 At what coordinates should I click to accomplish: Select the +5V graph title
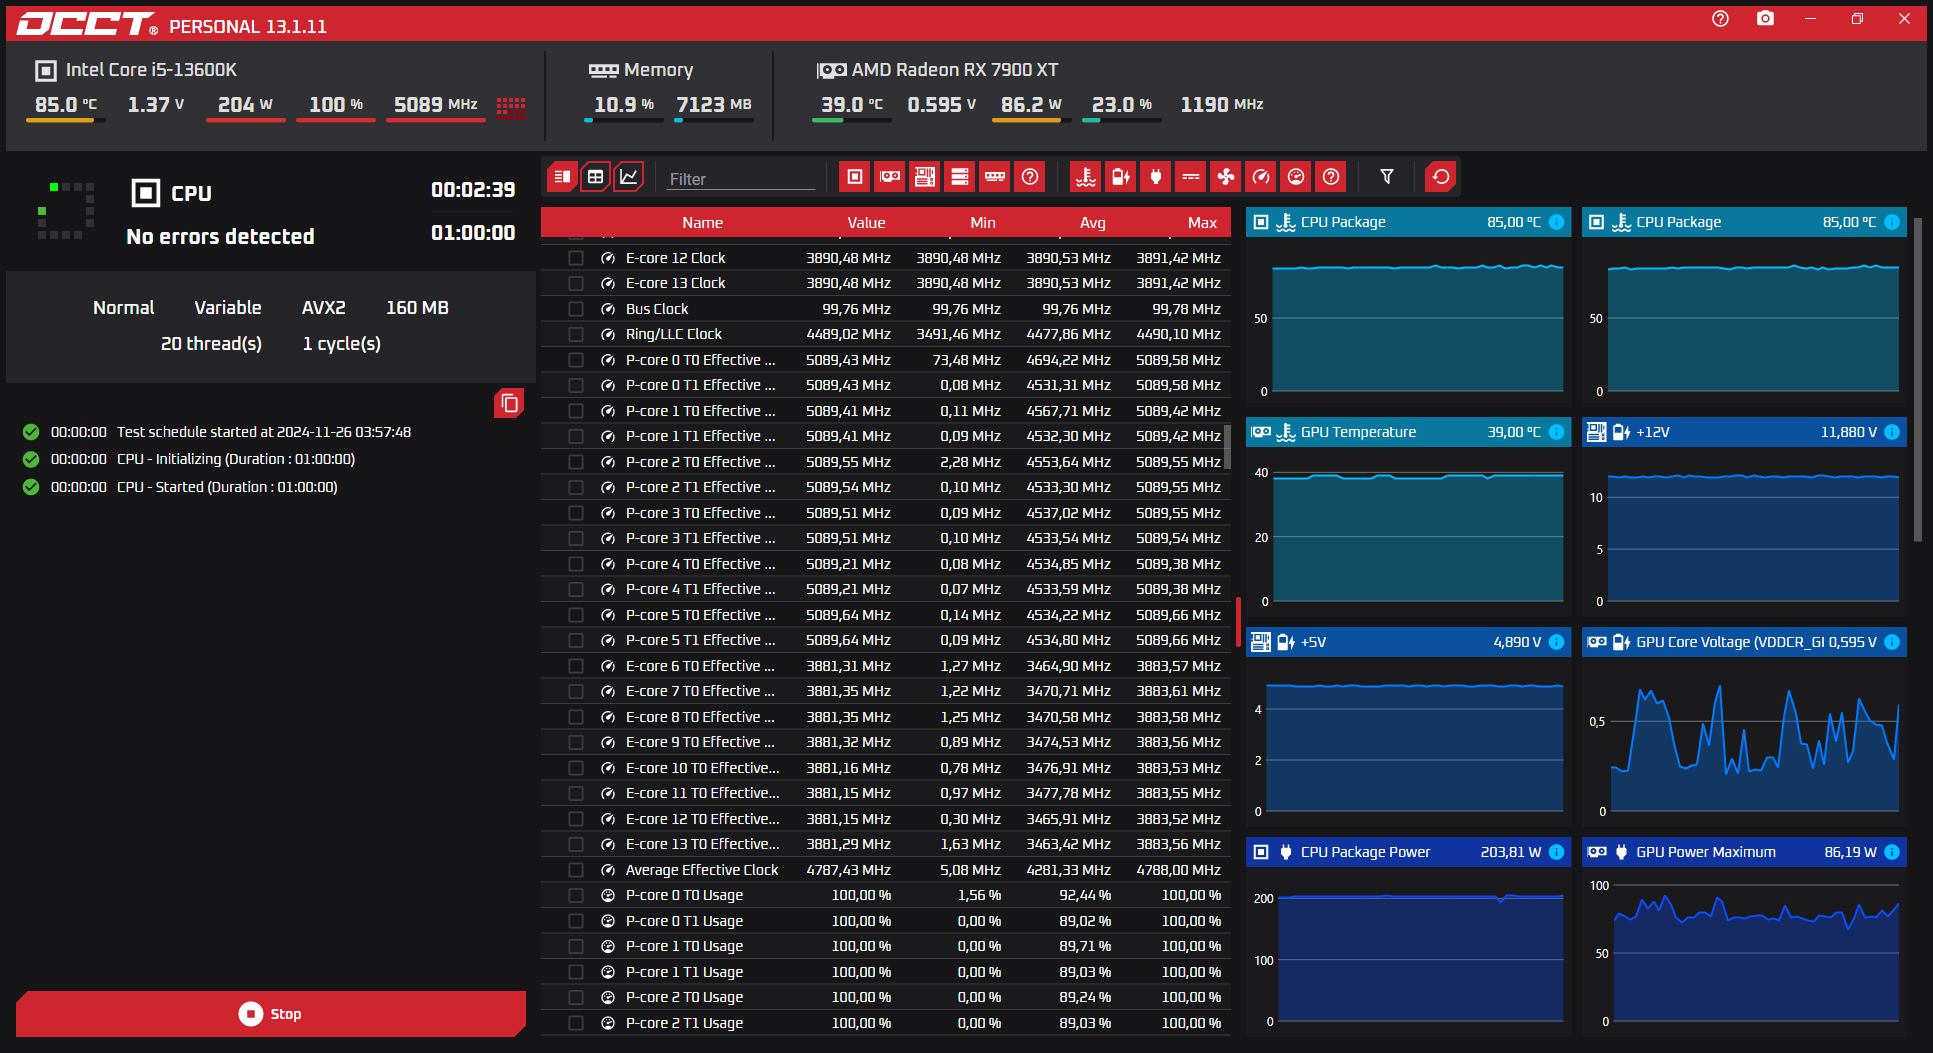pyautogui.click(x=1313, y=642)
